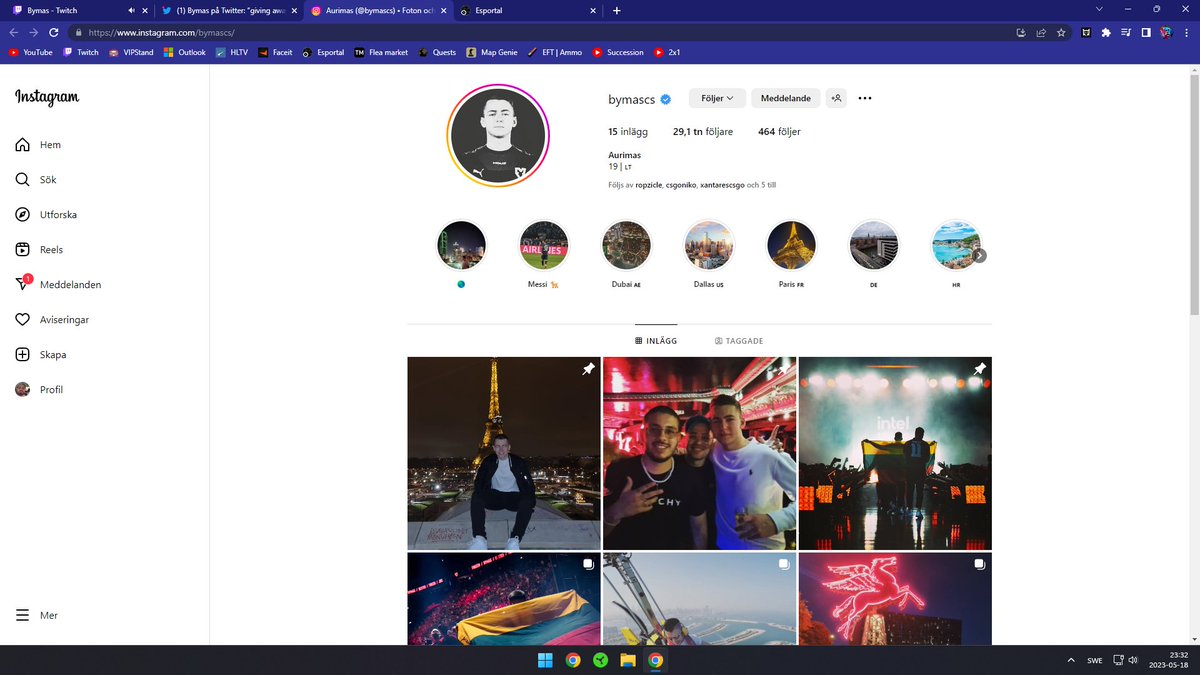Open the pinned Eiffel Tower post

[504, 453]
